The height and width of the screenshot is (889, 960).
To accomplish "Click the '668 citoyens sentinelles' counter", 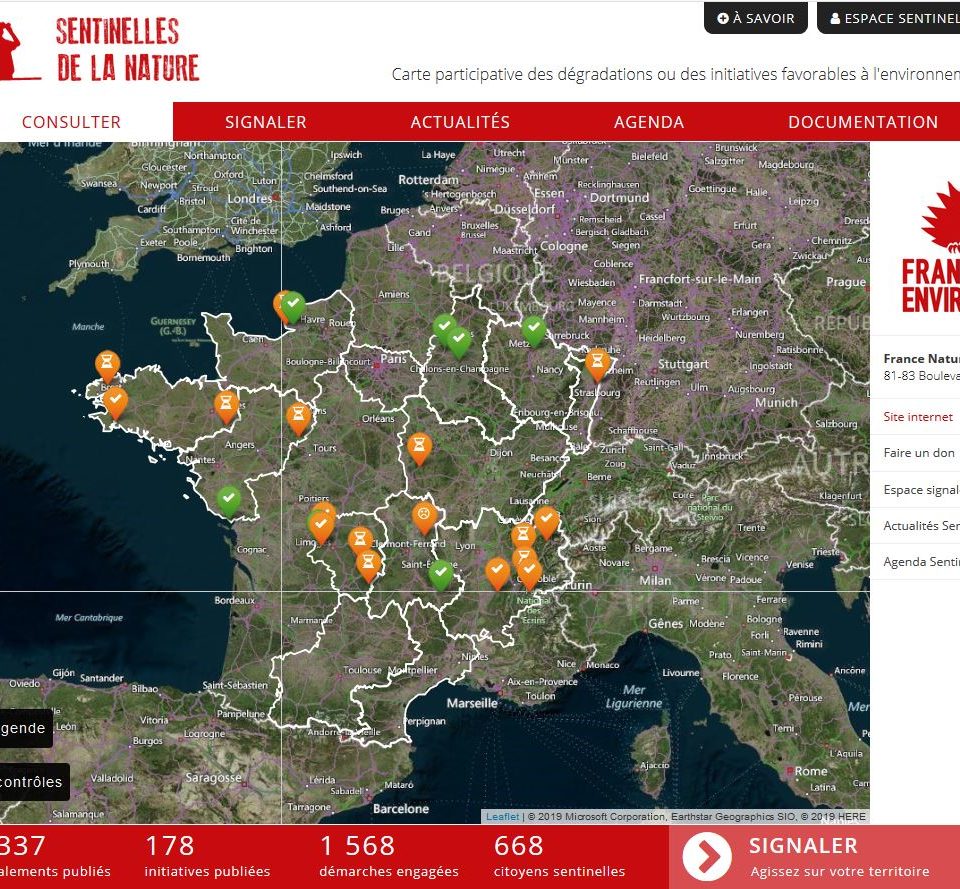I will [x=559, y=856].
